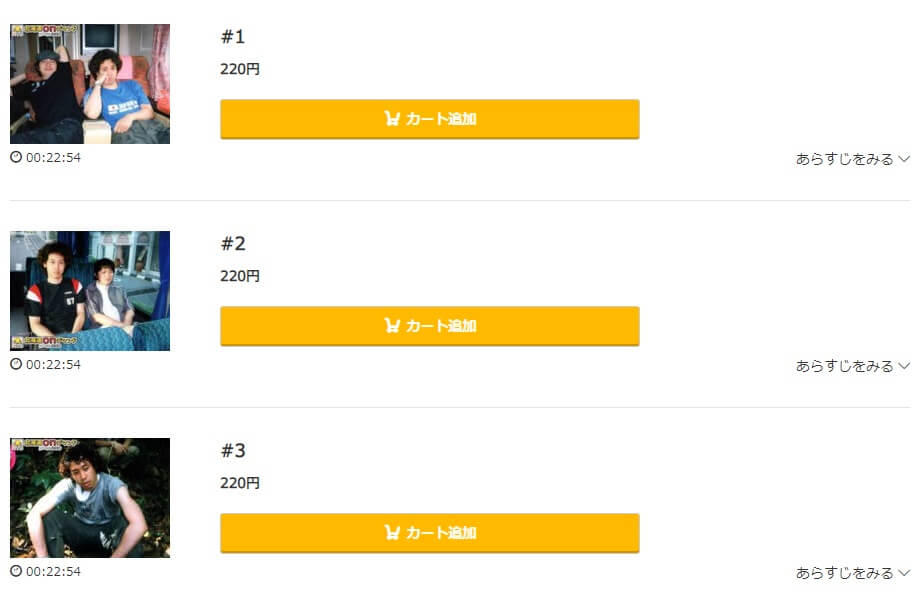921x605 pixels.
Task: Click the cart icon in episode #3's button
Action: [392, 533]
